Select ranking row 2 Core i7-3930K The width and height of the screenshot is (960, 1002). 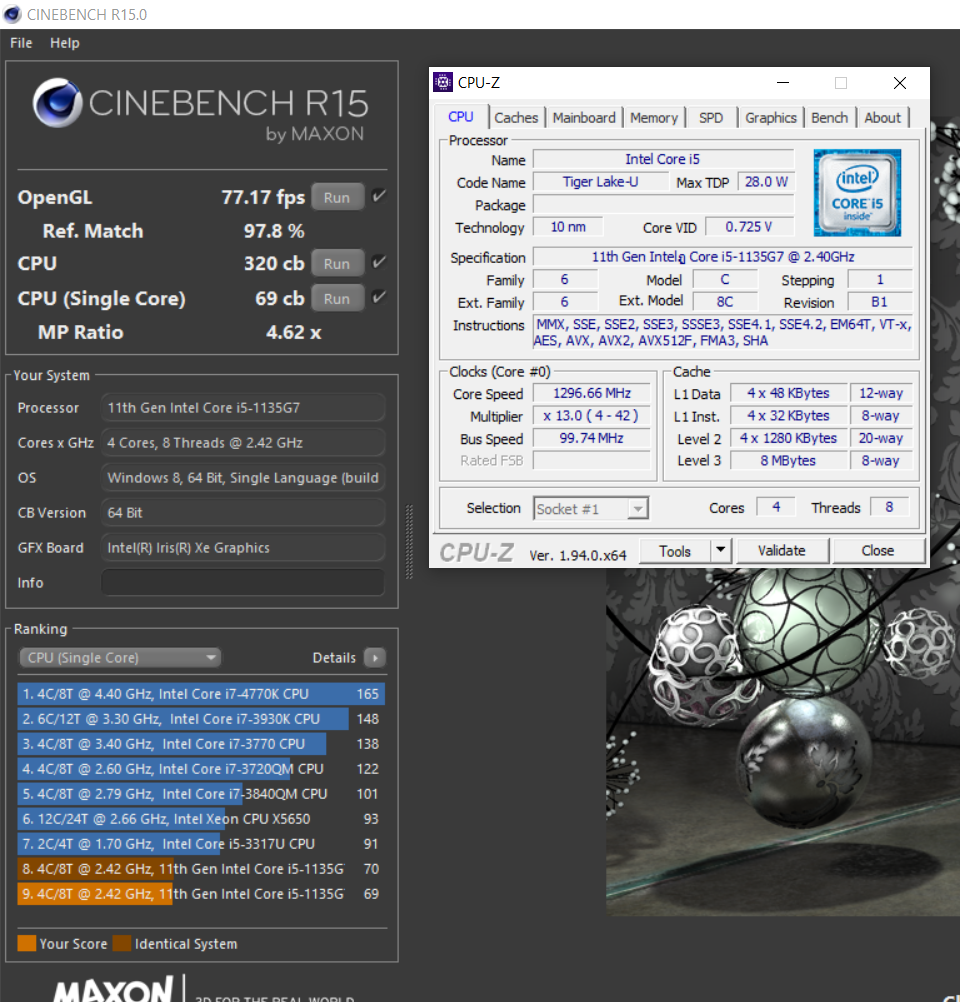[201, 719]
